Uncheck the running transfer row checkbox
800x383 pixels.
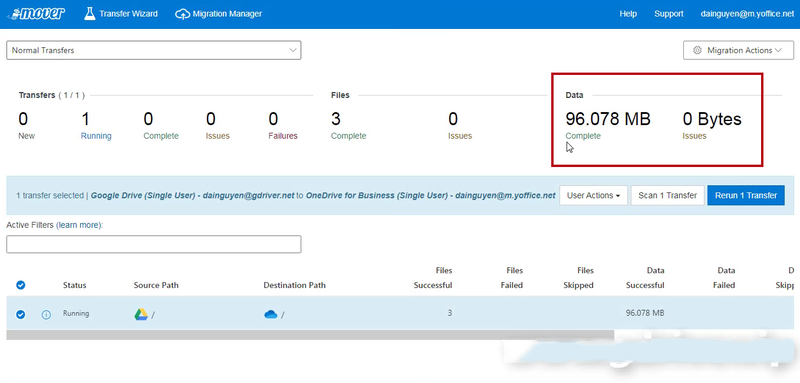(20, 315)
